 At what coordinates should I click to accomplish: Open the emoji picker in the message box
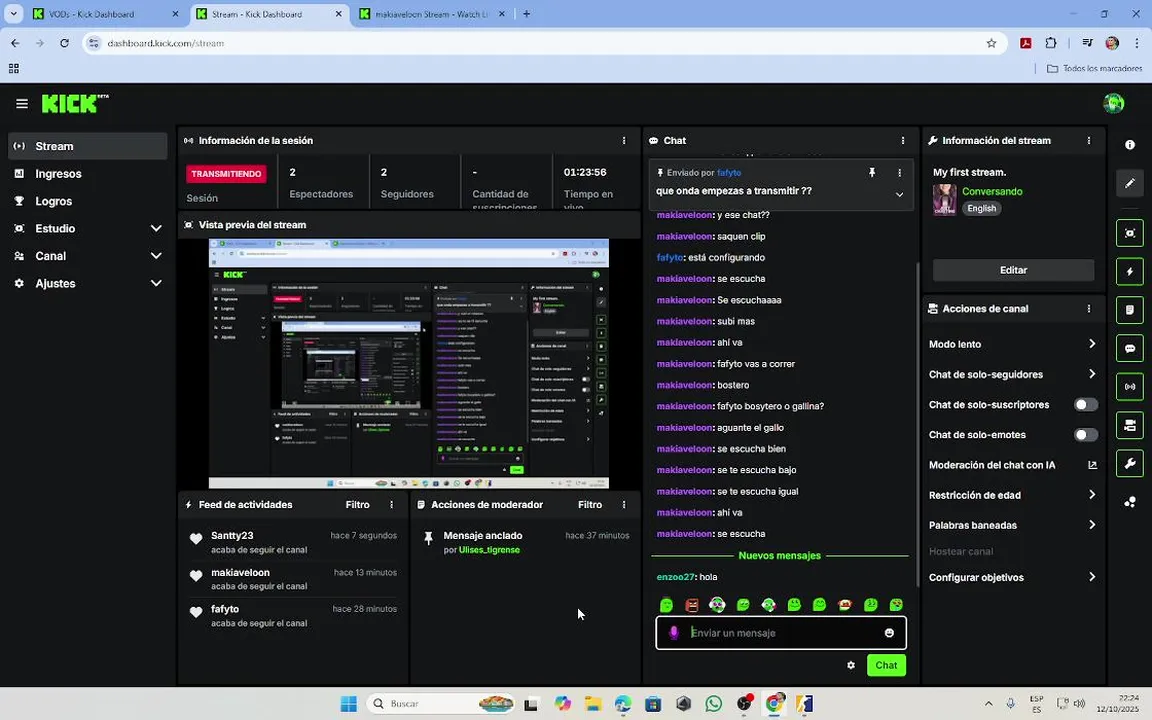[x=889, y=633]
